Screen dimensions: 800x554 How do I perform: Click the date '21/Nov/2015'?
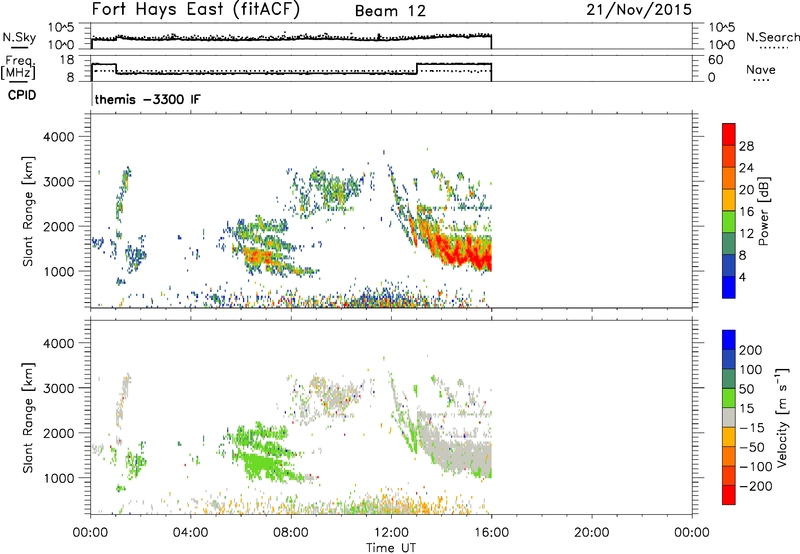pos(639,10)
